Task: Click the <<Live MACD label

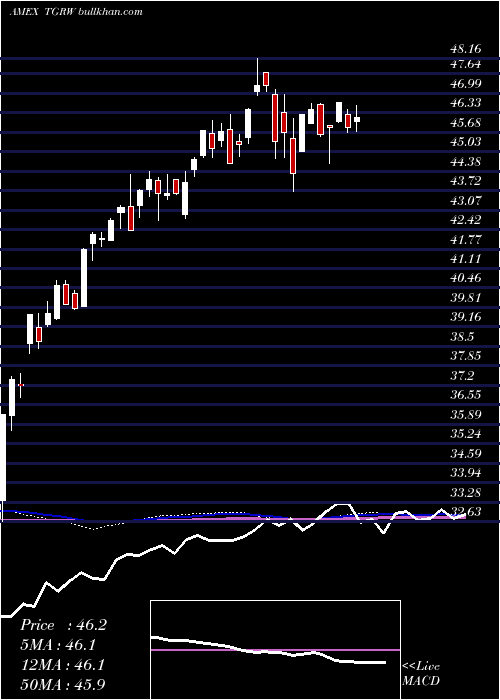Action: 421,674
